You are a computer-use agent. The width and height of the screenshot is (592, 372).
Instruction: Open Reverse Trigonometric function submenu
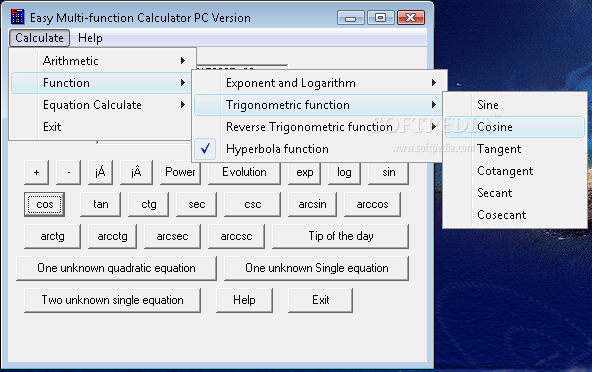click(319, 127)
